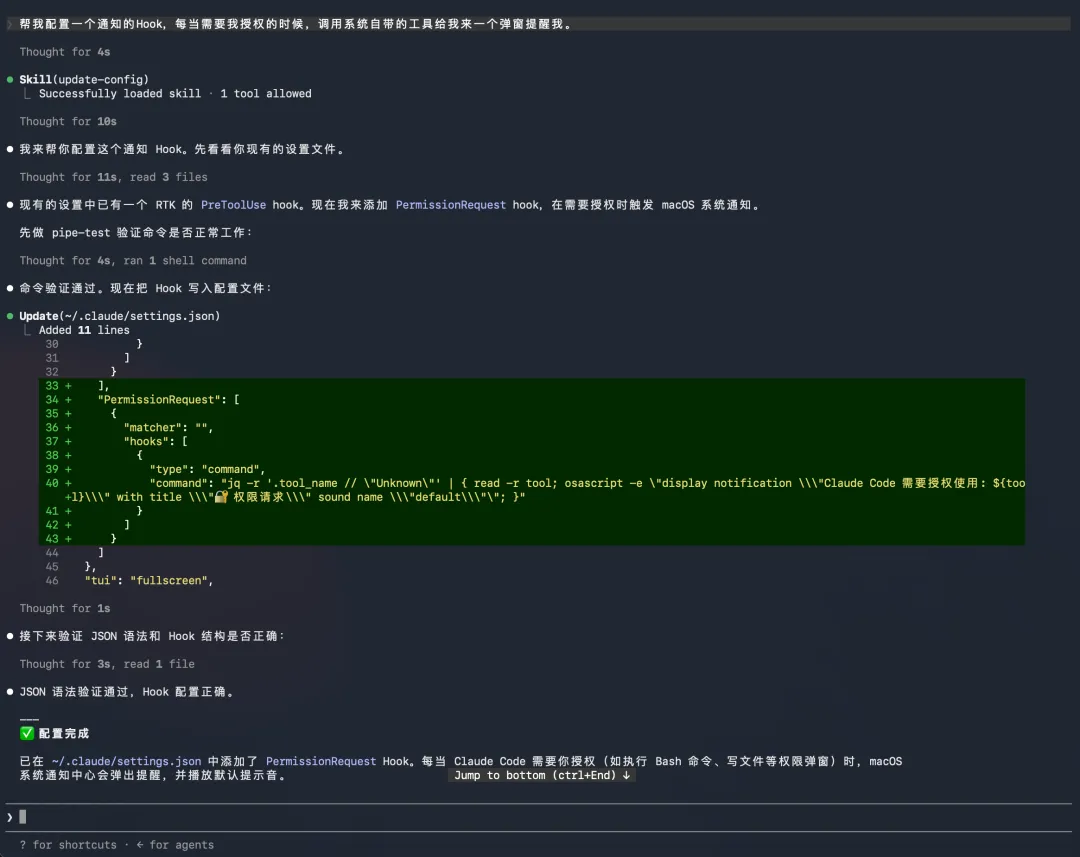Screen dimensions: 1080x857
Task: Click 'JSON 语法验证通过，Hook 配置正确' message
Action: pos(127,692)
